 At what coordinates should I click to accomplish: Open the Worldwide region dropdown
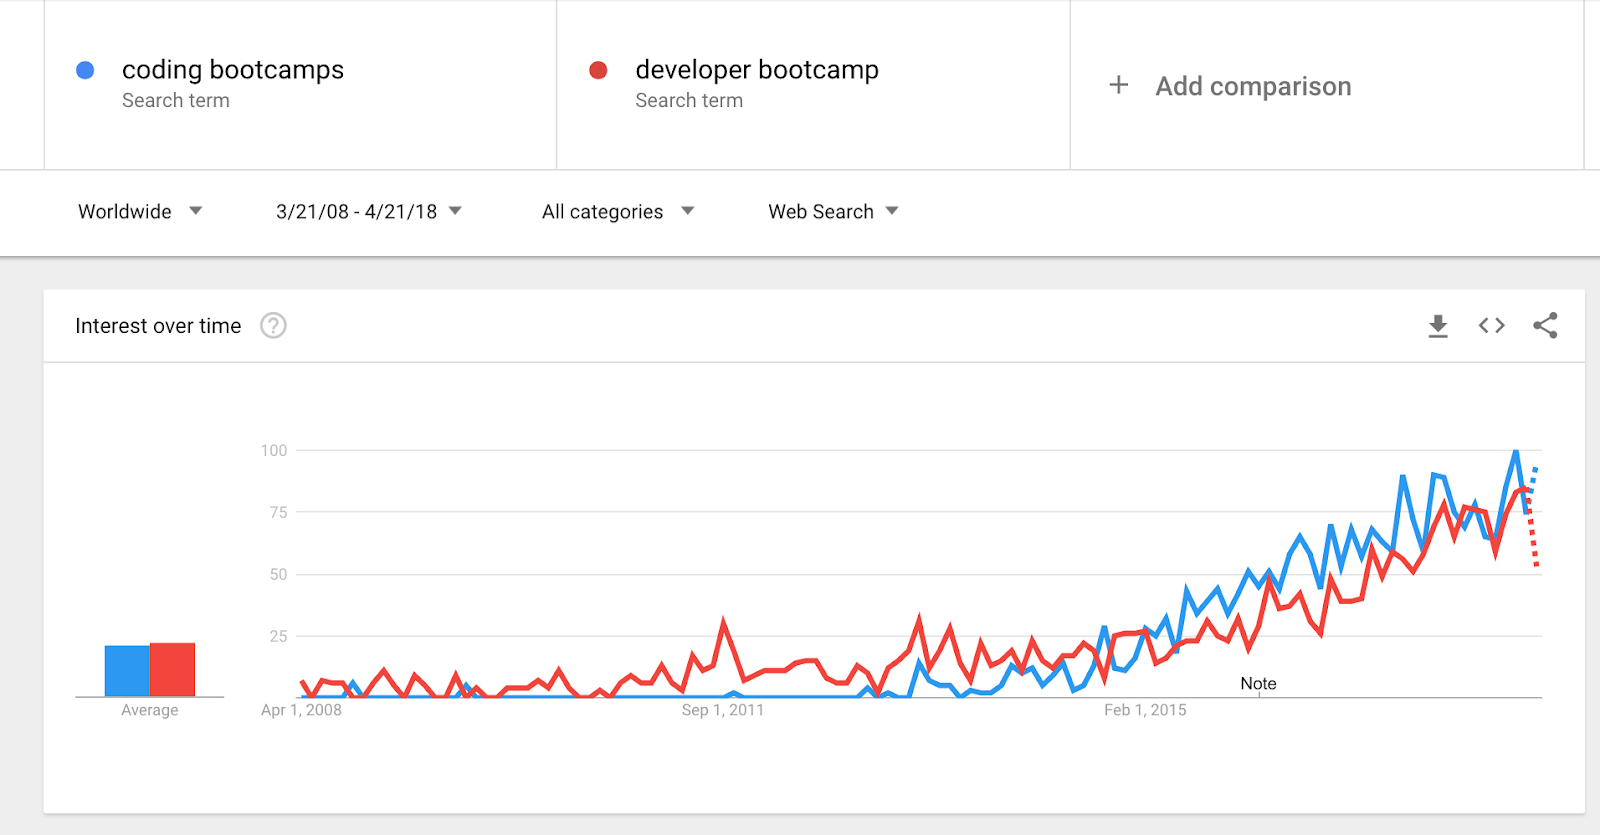coord(140,211)
